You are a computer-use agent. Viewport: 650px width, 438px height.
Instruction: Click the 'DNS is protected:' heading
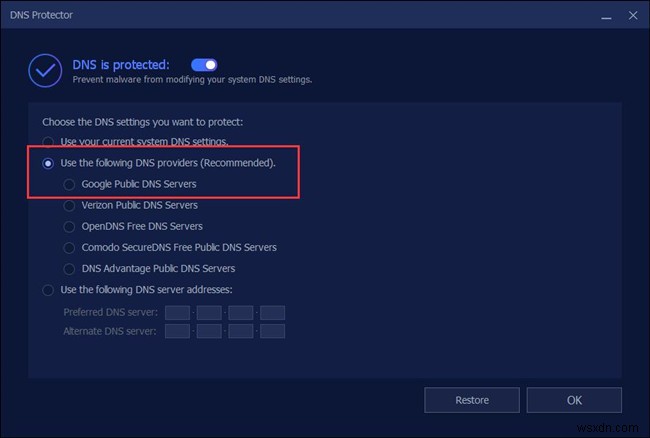(x=121, y=65)
